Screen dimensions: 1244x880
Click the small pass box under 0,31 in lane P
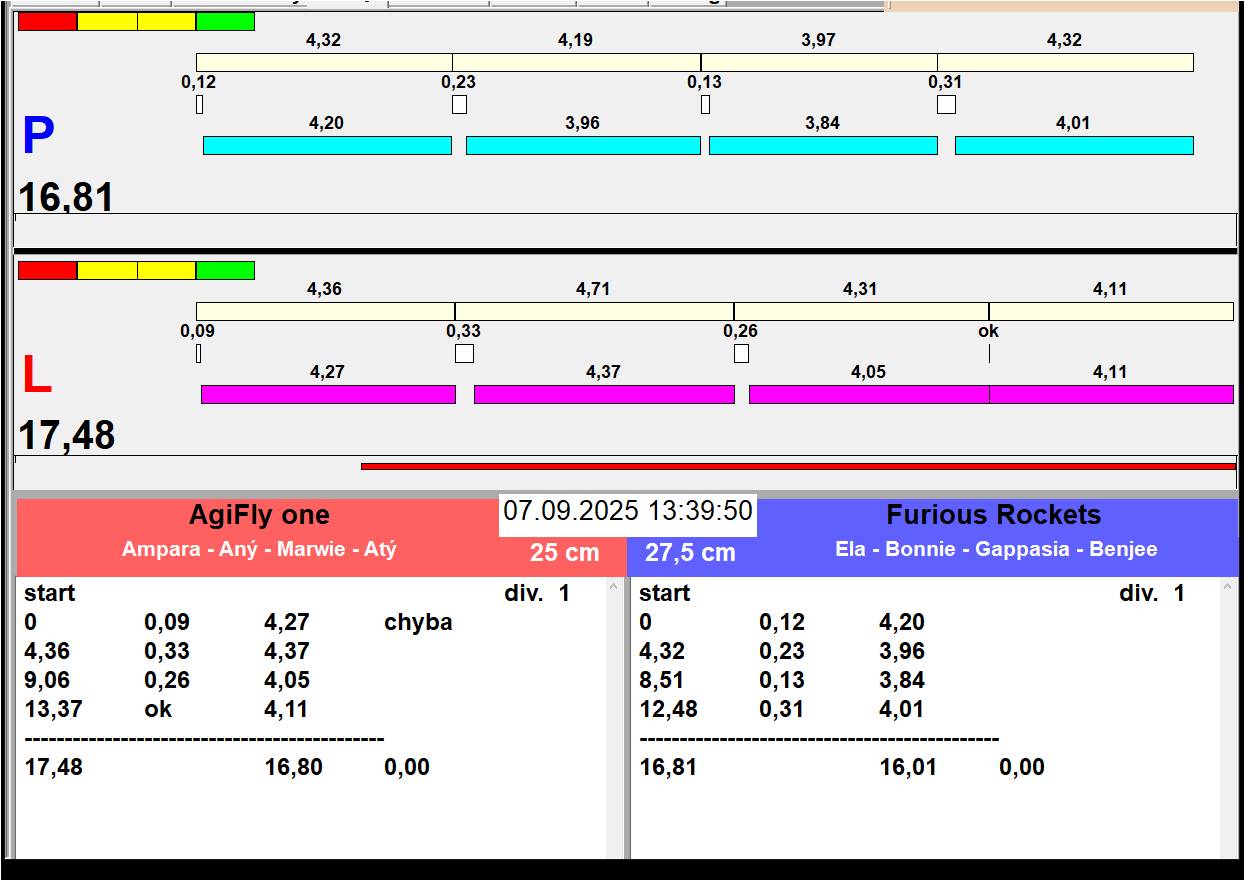coord(946,104)
